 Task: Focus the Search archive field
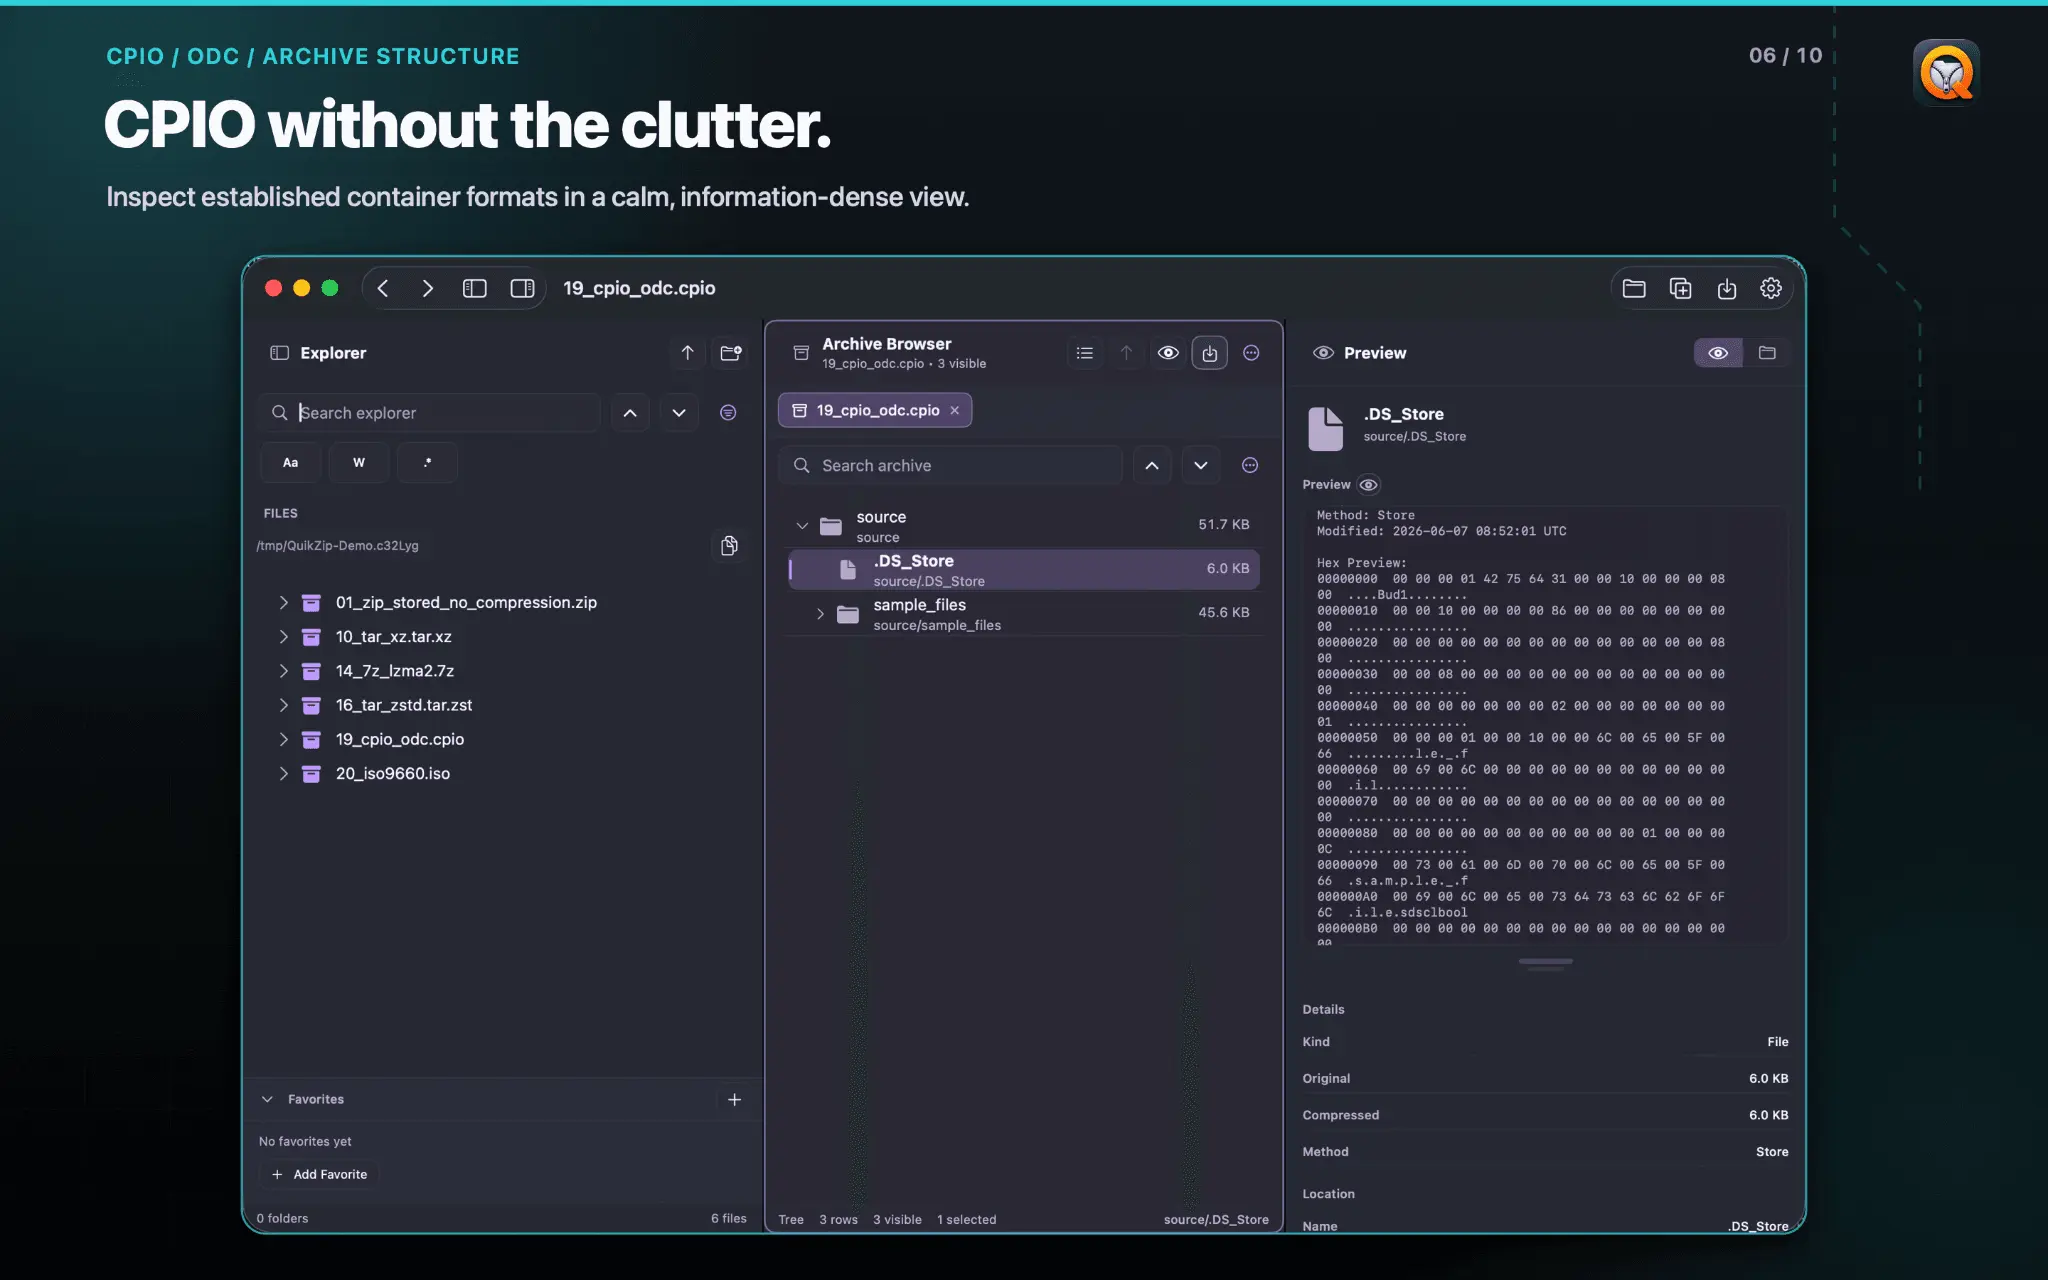(950, 465)
